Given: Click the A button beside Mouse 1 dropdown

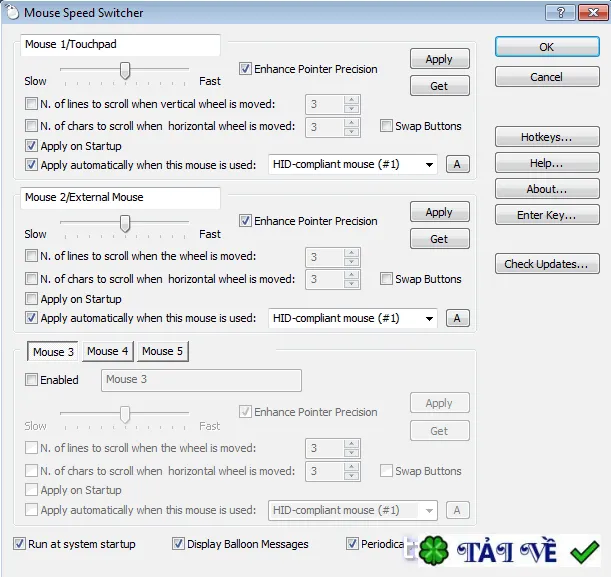Looking at the screenshot, I should pyautogui.click(x=457, y=164).
